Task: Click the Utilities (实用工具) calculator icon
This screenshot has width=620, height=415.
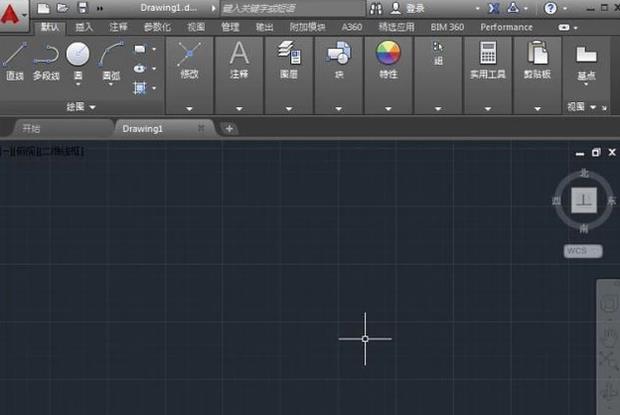Action: click(488, 58)
